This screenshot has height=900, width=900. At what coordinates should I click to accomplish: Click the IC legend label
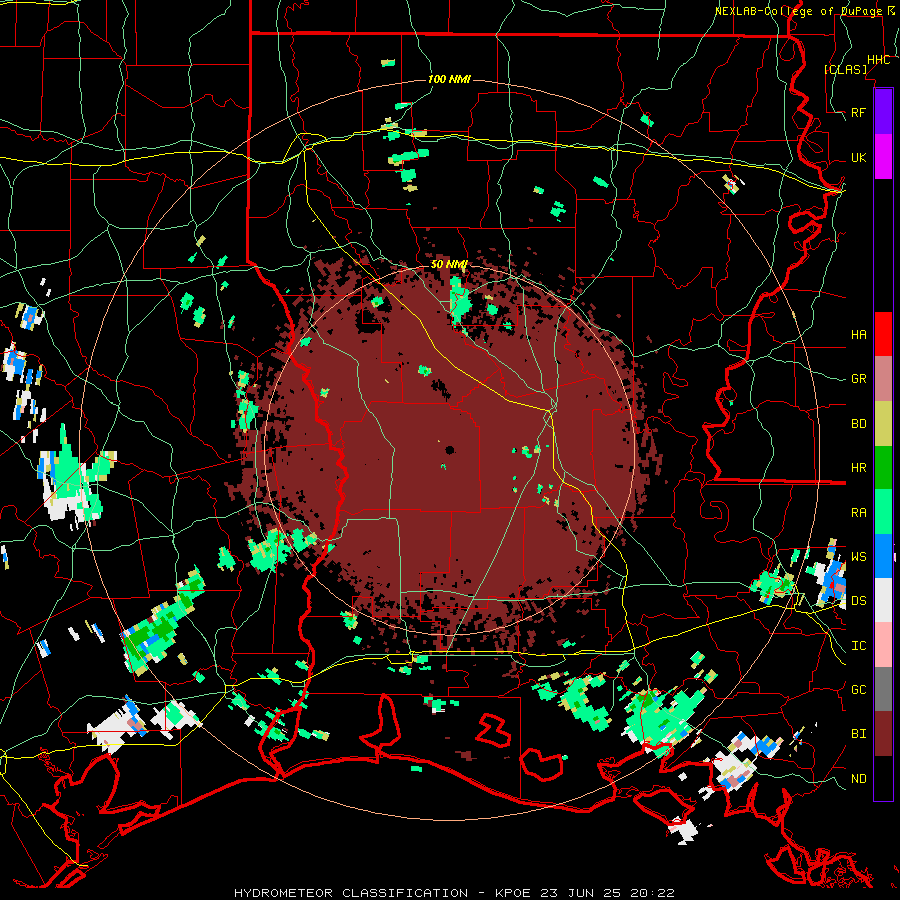pos(859,646)
